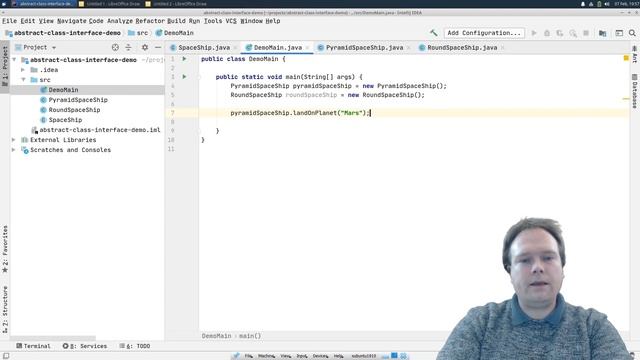Click the greyed roundSpaceShip variable
Screen dimensions: 640x360
point(311,95)
